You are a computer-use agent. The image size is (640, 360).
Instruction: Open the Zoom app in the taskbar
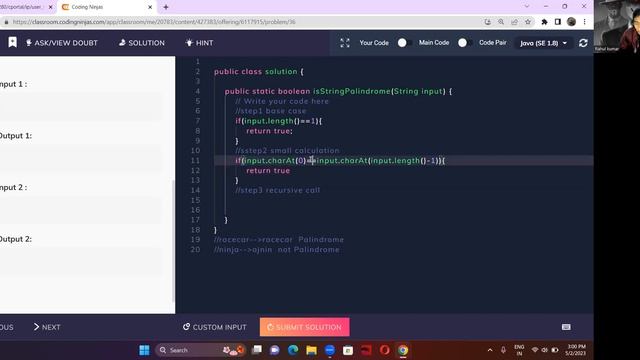pyautogui.click(x=330, y=350)
